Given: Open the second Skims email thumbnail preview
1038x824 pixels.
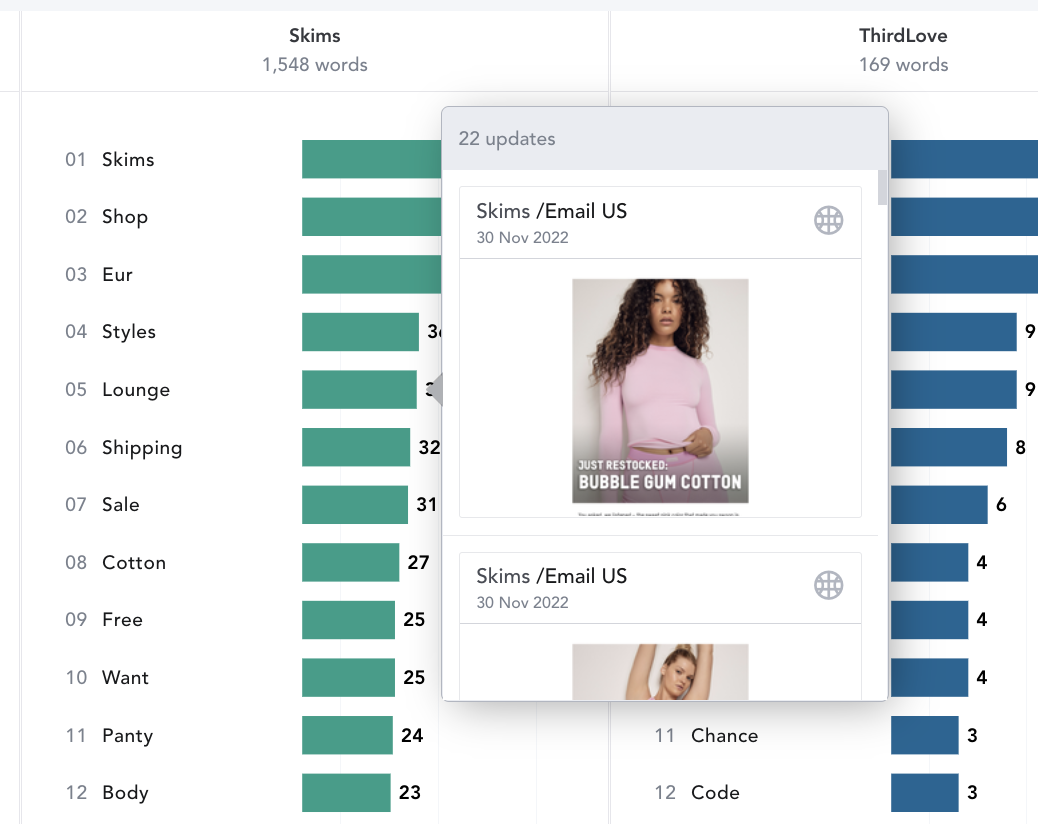Looking at the screenshot, I should click(660, 672).
